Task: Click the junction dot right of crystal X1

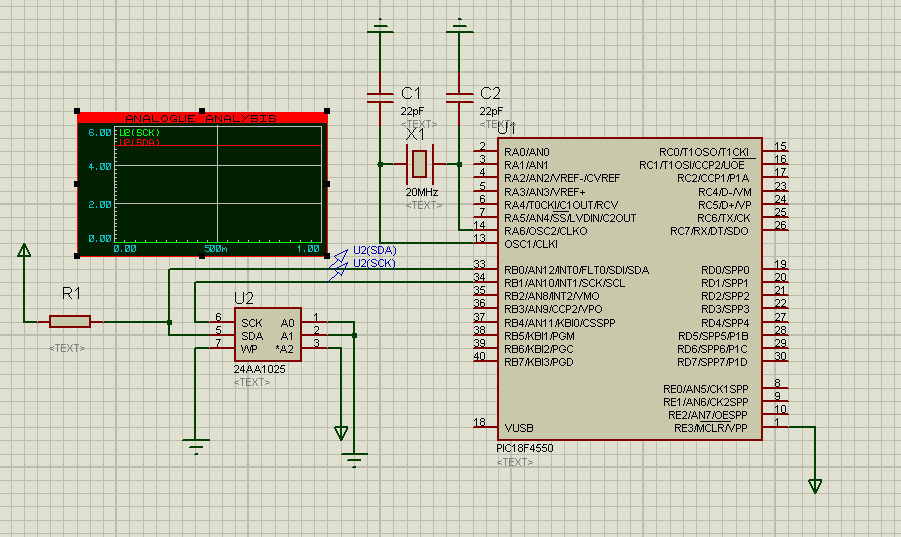Action: coord(459,164)
